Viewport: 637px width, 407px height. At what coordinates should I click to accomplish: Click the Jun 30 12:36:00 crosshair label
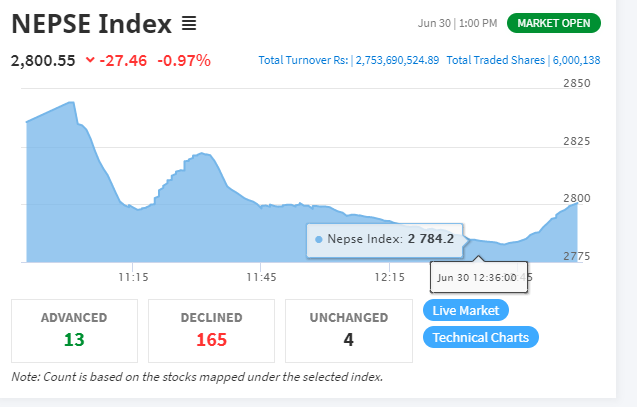coord(479,277)
